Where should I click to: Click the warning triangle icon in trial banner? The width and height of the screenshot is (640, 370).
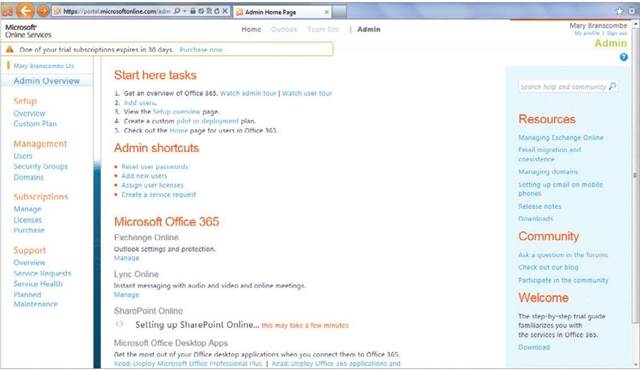click(10, 49)
